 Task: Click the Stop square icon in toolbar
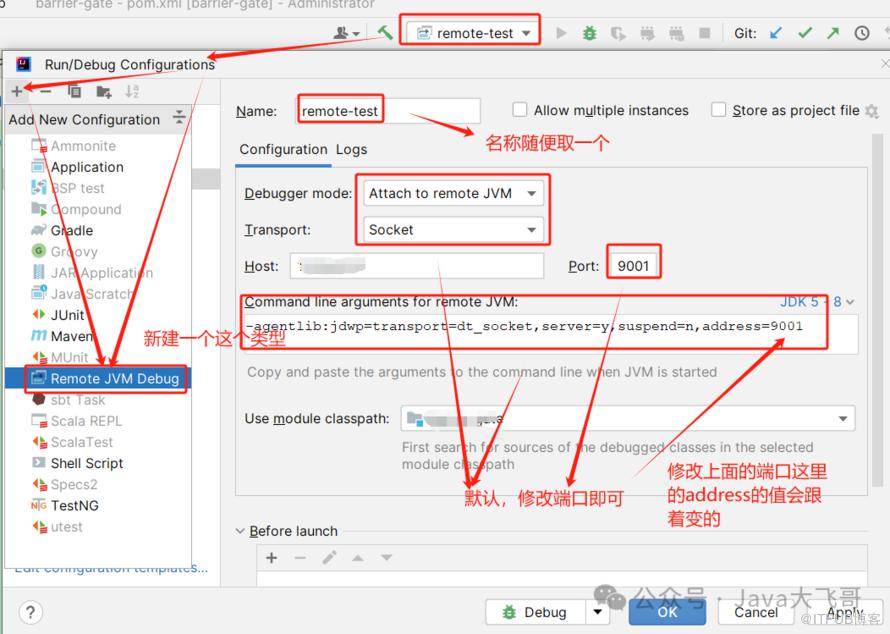(704, 33)
